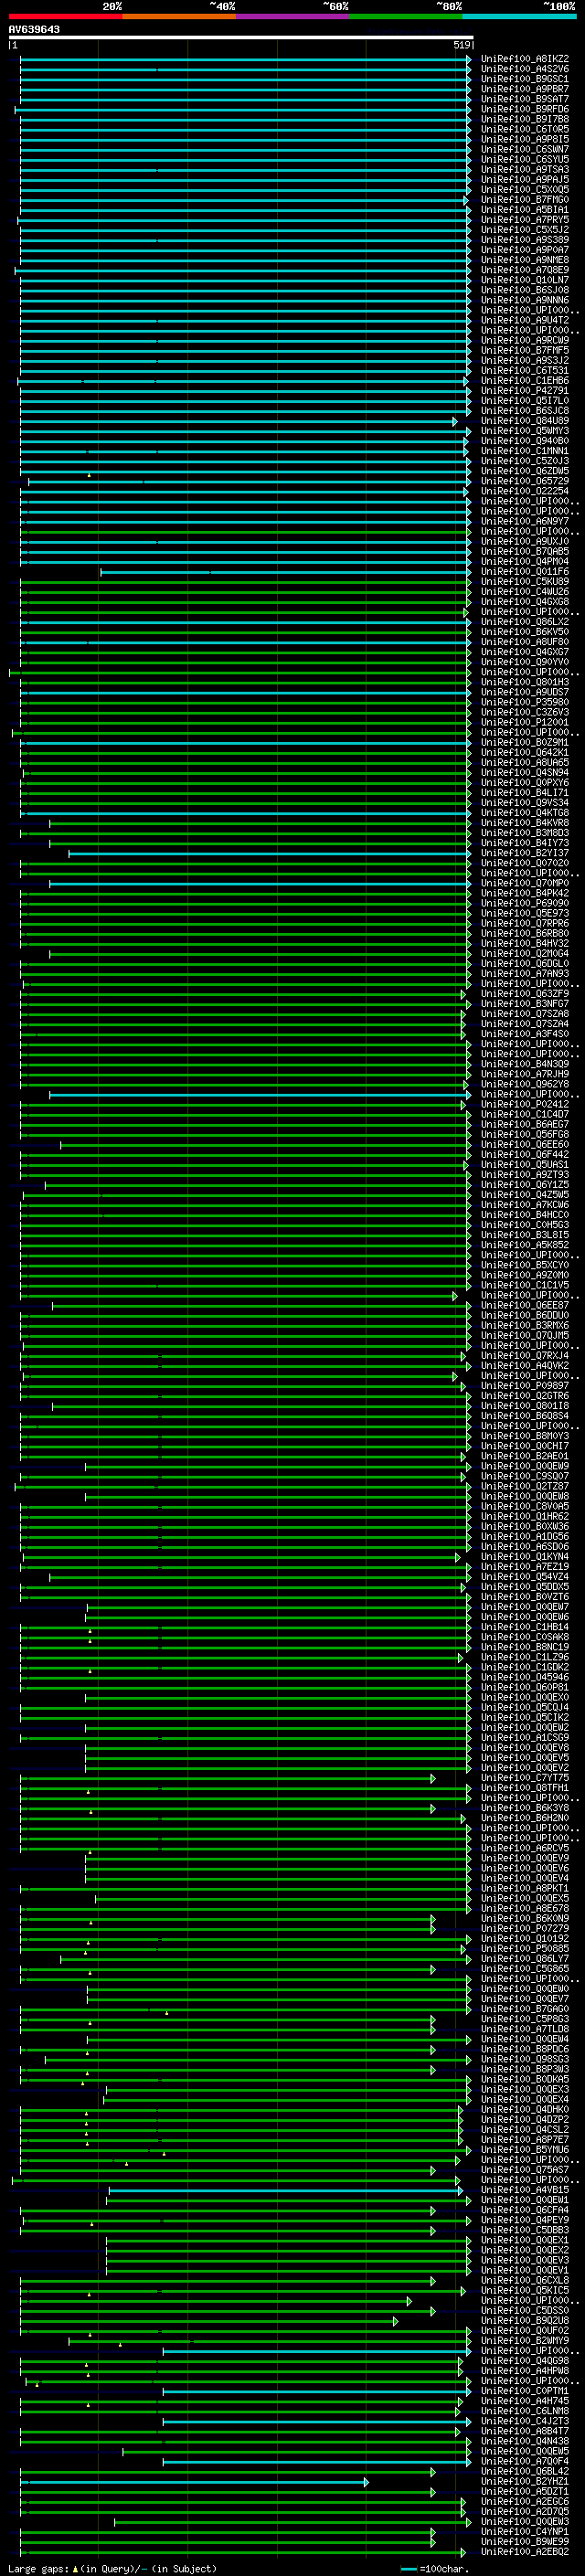Select label UniRef100_O65729
The width and height of the screenshot is (585, 2576).
tap(525, 481)
